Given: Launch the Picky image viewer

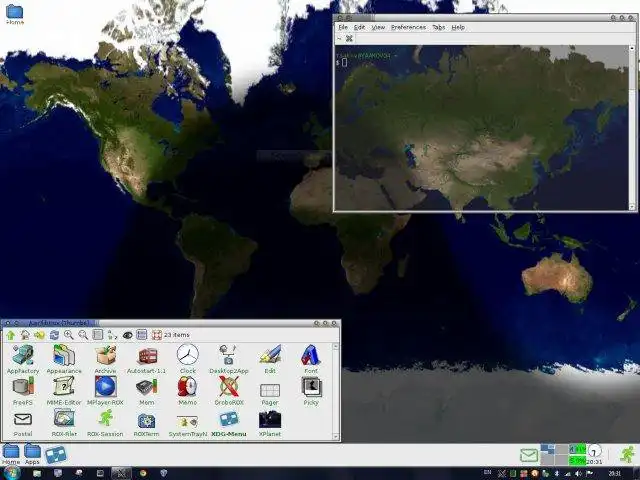Looking at the screenshot, I should point(311,391).
